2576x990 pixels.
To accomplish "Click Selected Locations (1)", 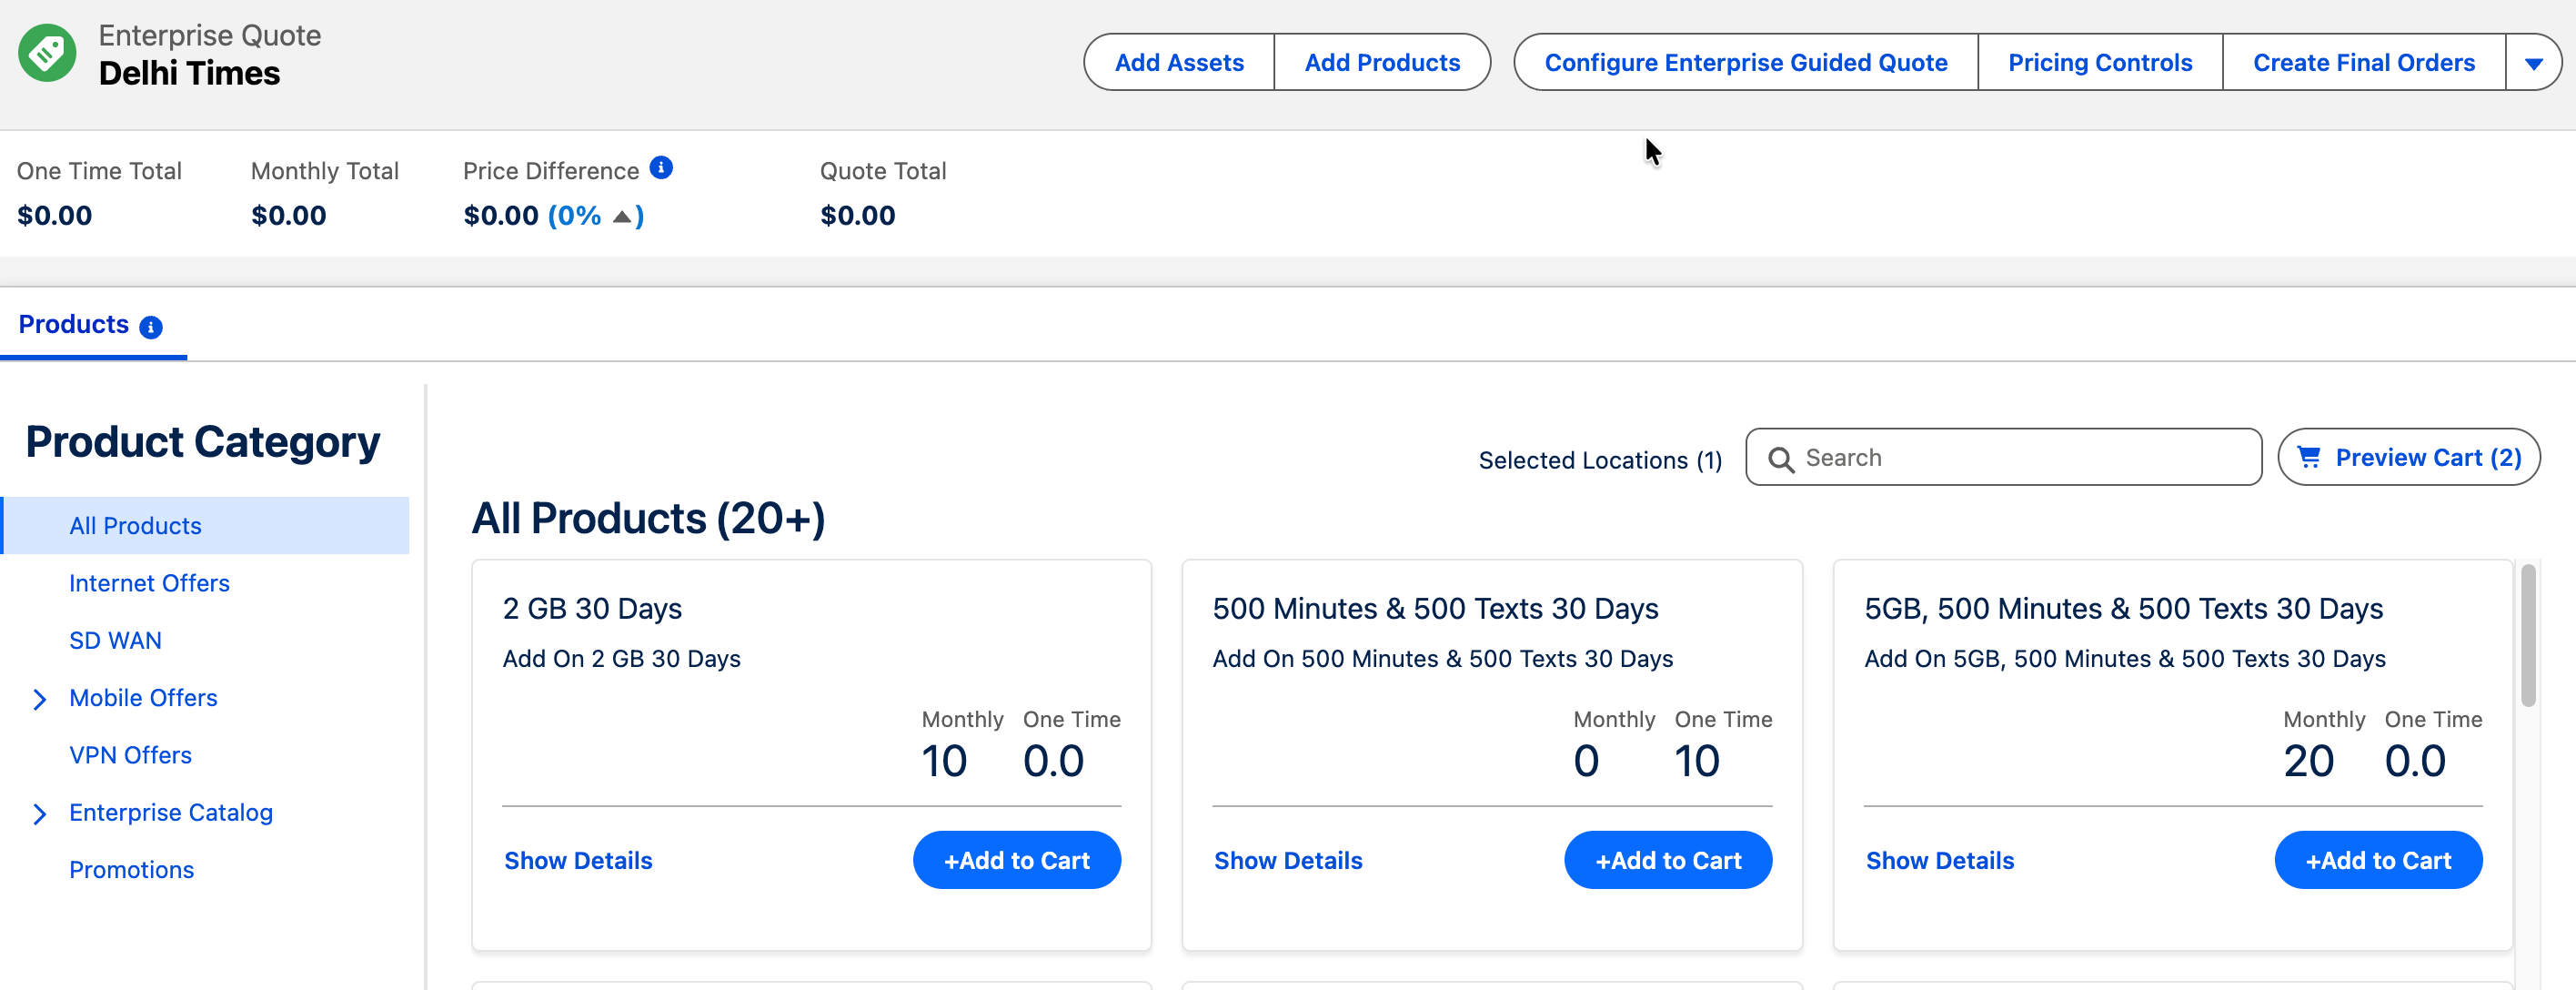I will pos(1600,460).
